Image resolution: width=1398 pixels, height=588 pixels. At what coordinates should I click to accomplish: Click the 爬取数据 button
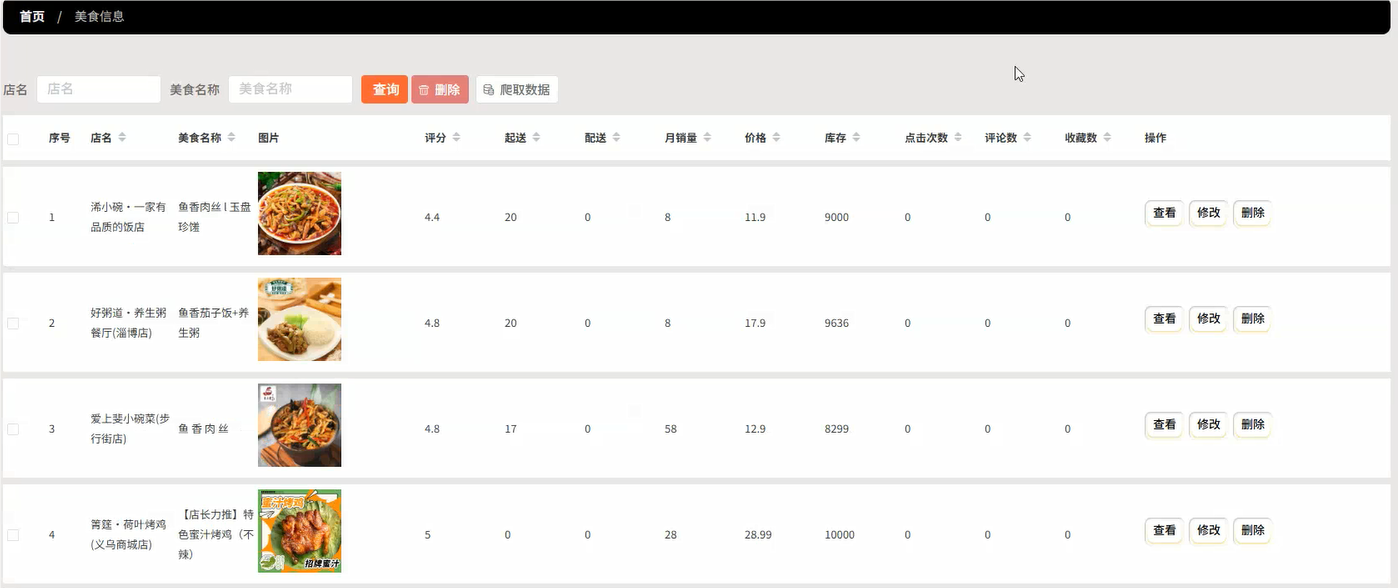[x=517, y=89]
